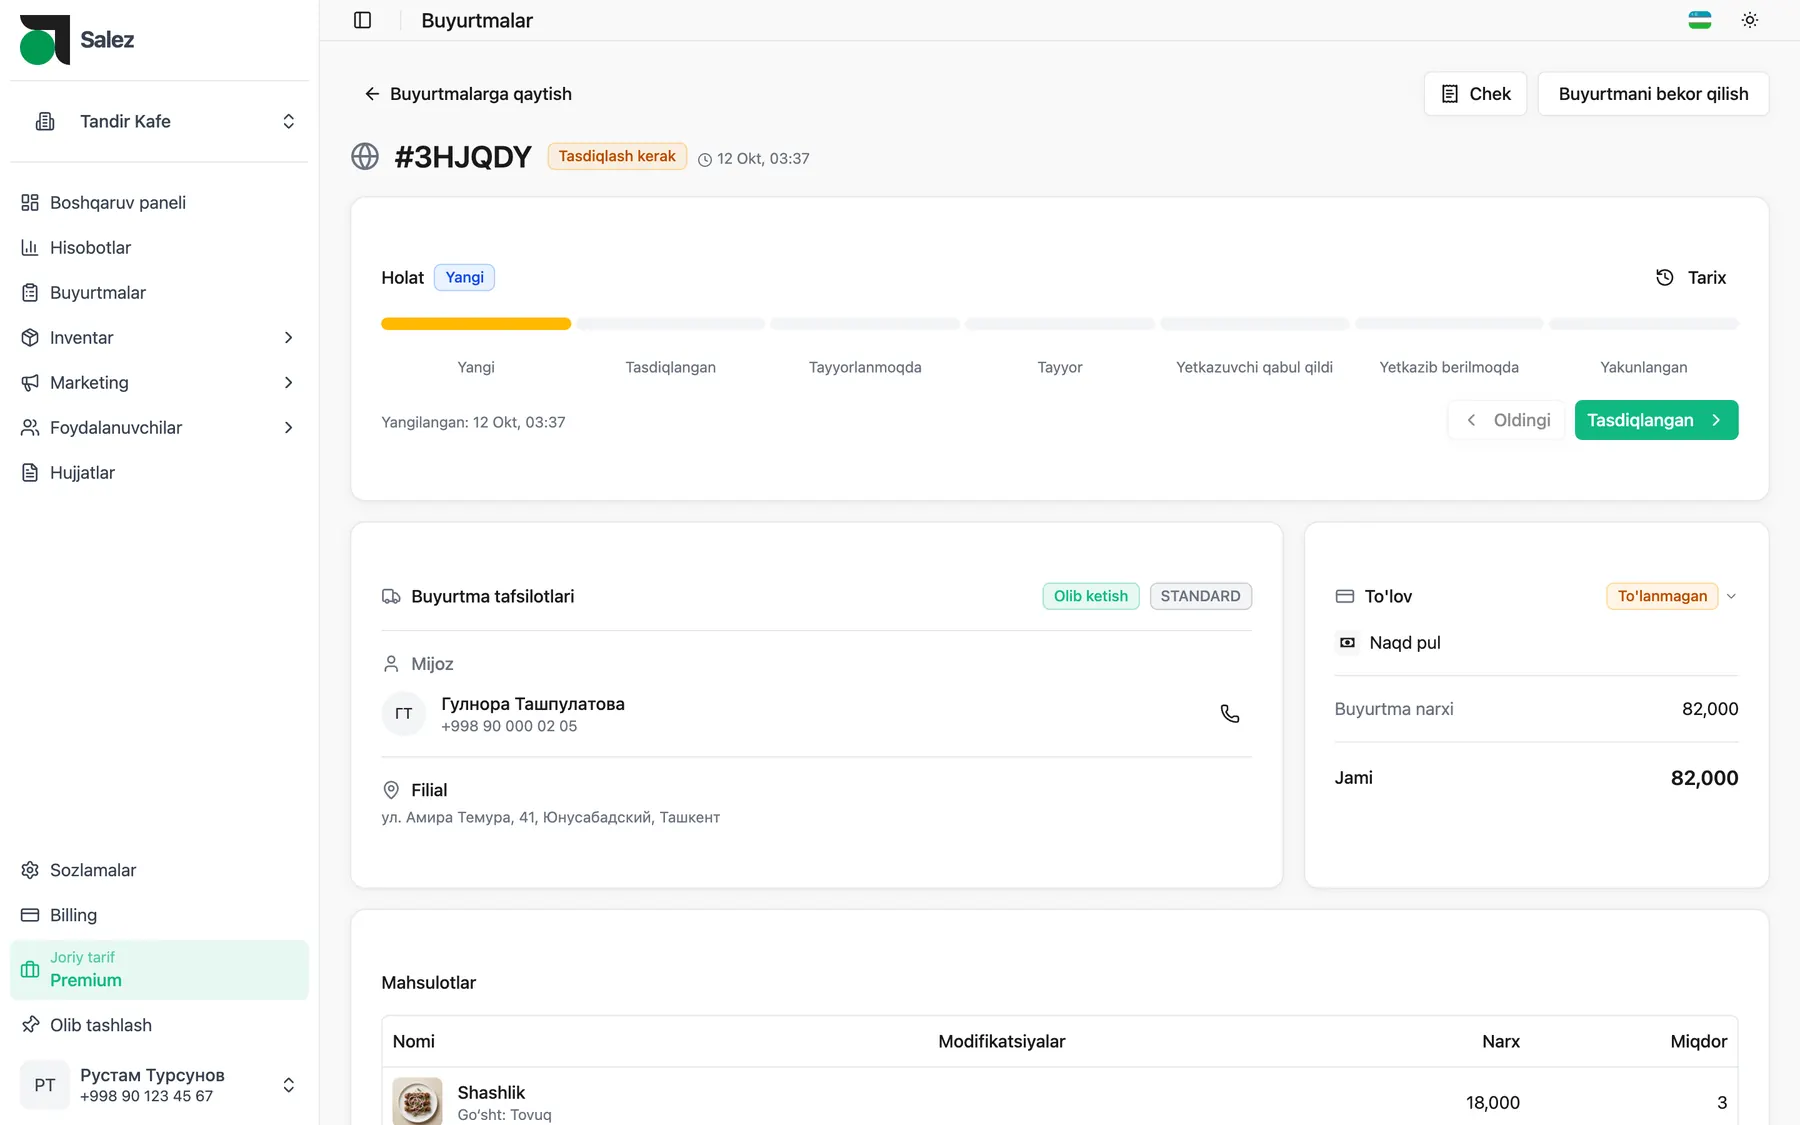
Task: Click the Naqd pul cash icon
Action: tap(1347, 642)
